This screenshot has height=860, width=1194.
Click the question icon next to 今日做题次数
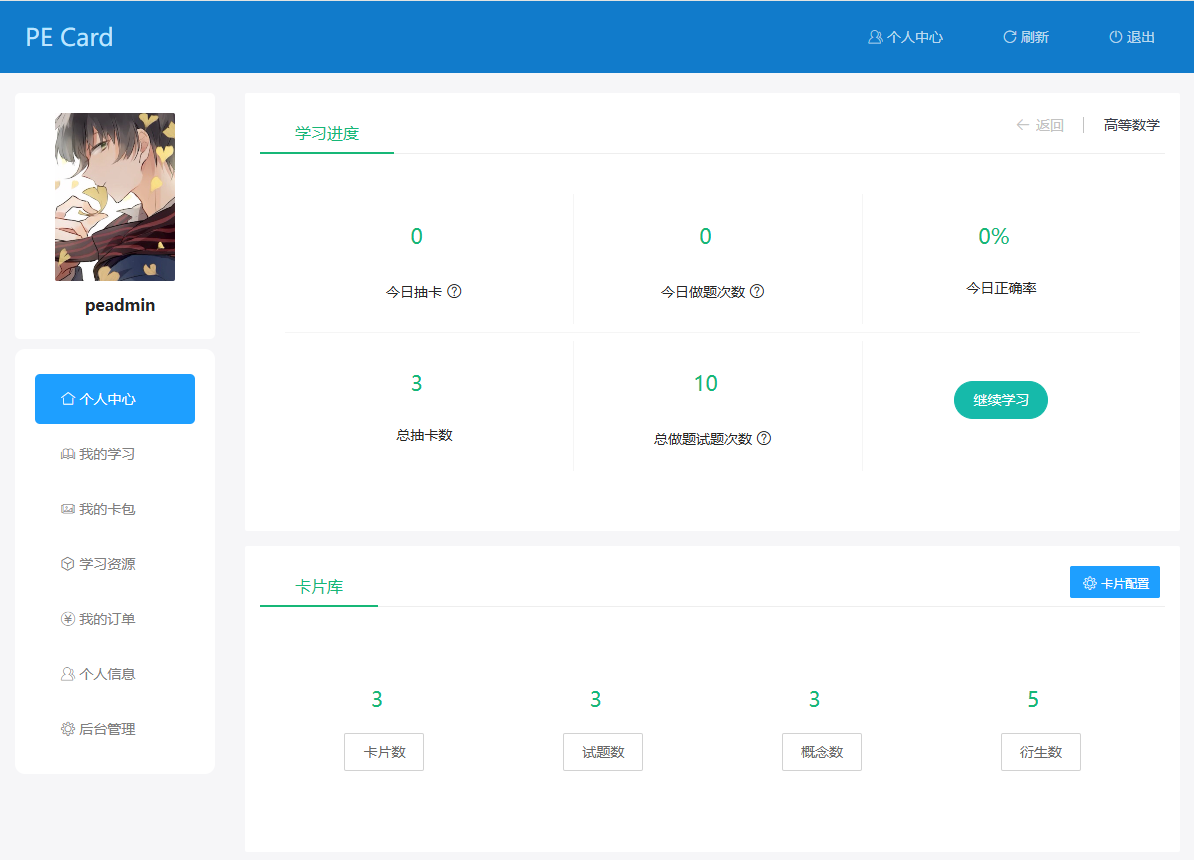757,292
